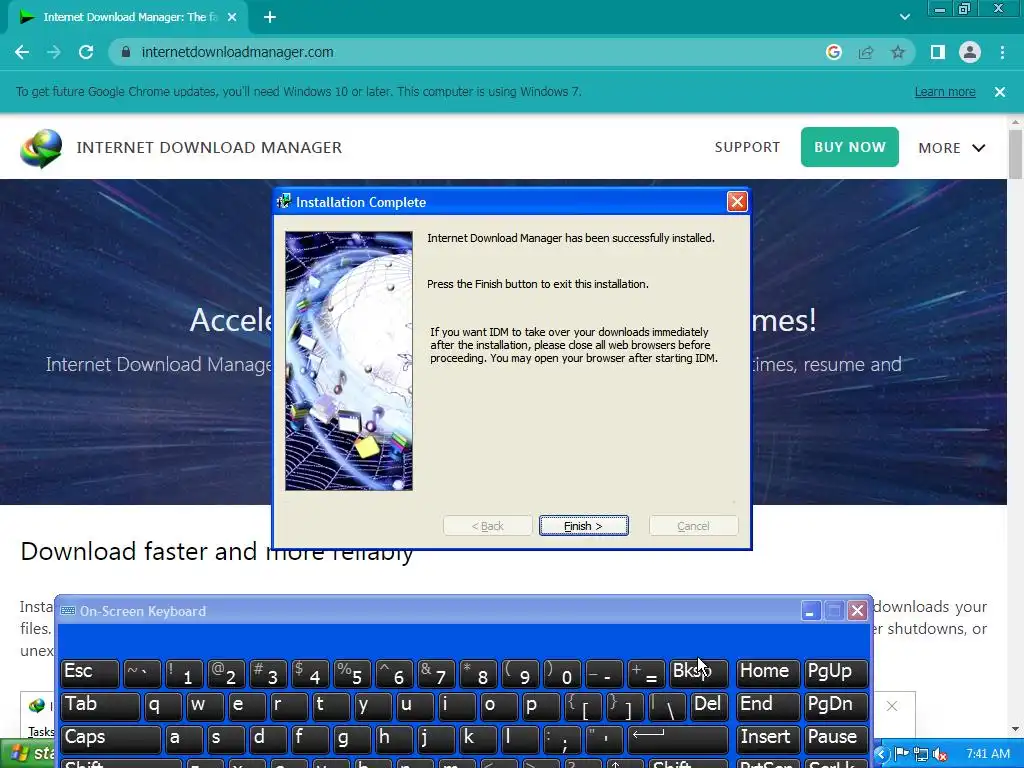
Task: Tap the tilde key on the keyboard
Action: 142,673
